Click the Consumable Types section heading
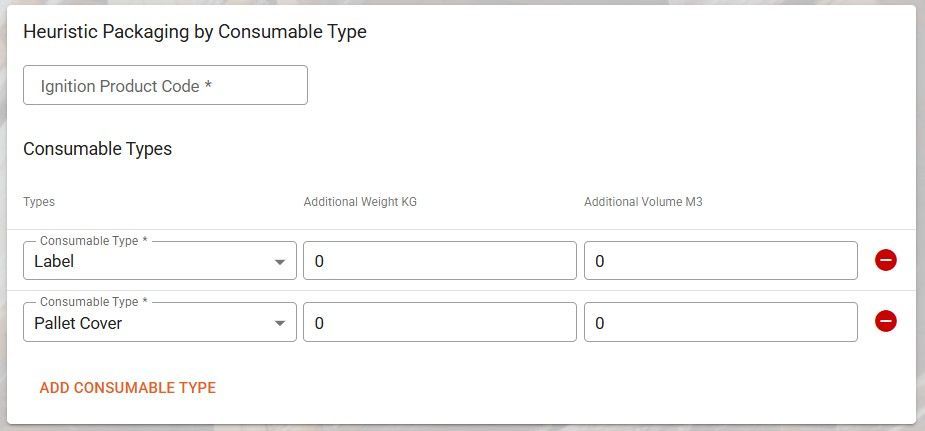925x431 pixels. [x=97, y=149]
